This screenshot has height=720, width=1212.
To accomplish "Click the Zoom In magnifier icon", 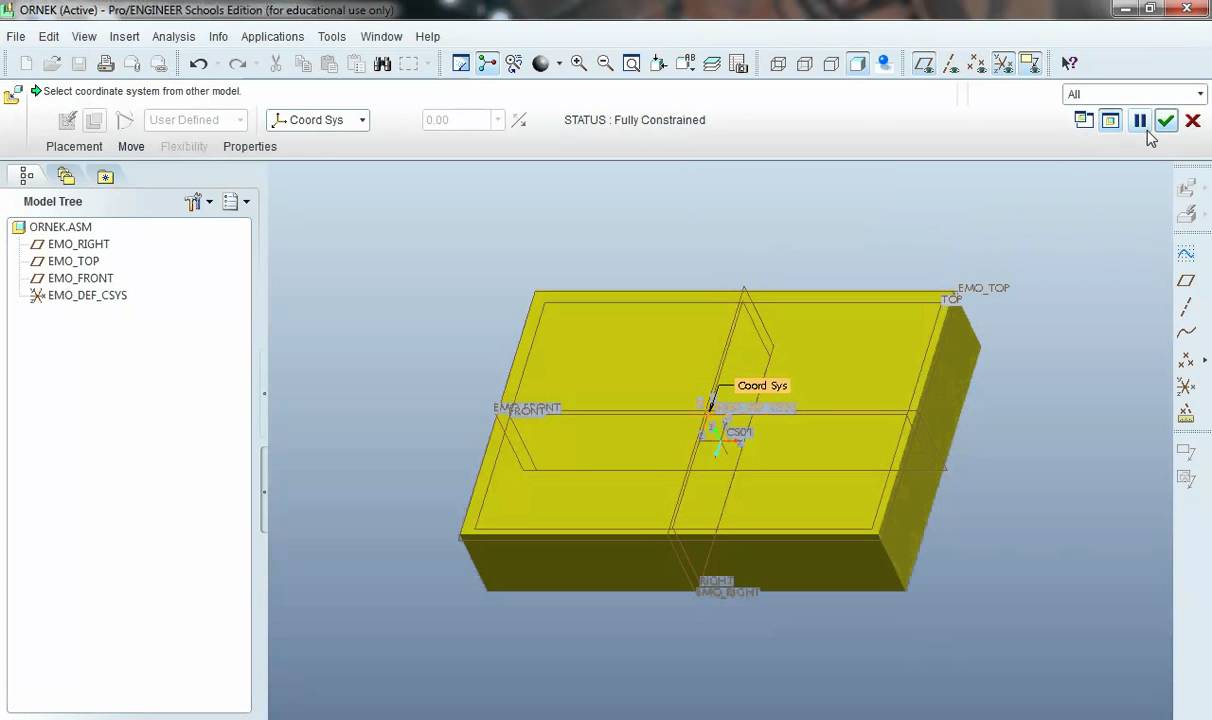I will (579, 64).
